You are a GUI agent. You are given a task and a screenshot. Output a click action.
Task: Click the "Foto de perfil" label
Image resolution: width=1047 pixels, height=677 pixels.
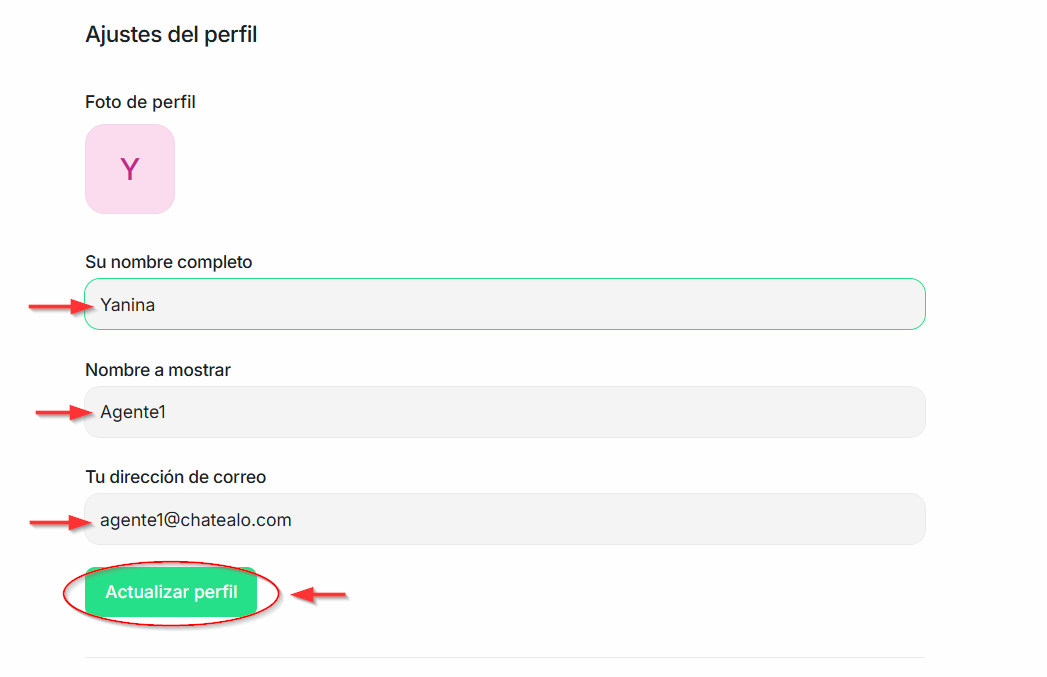[140, 102]
